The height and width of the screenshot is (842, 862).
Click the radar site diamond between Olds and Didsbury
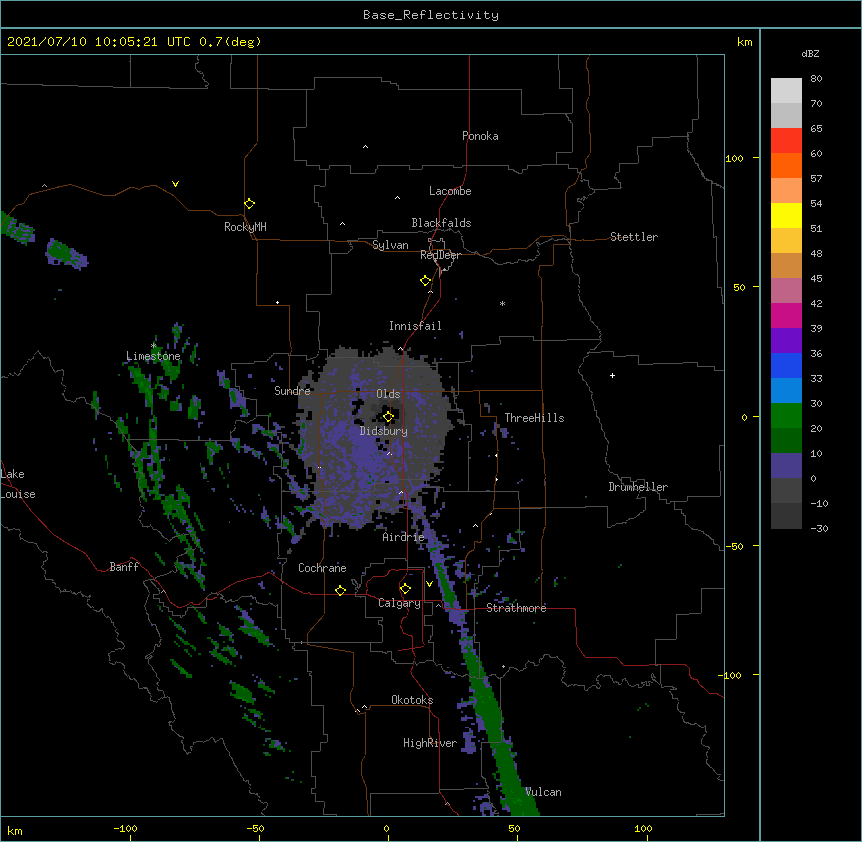pyautogui.click(x=388, y=416)
